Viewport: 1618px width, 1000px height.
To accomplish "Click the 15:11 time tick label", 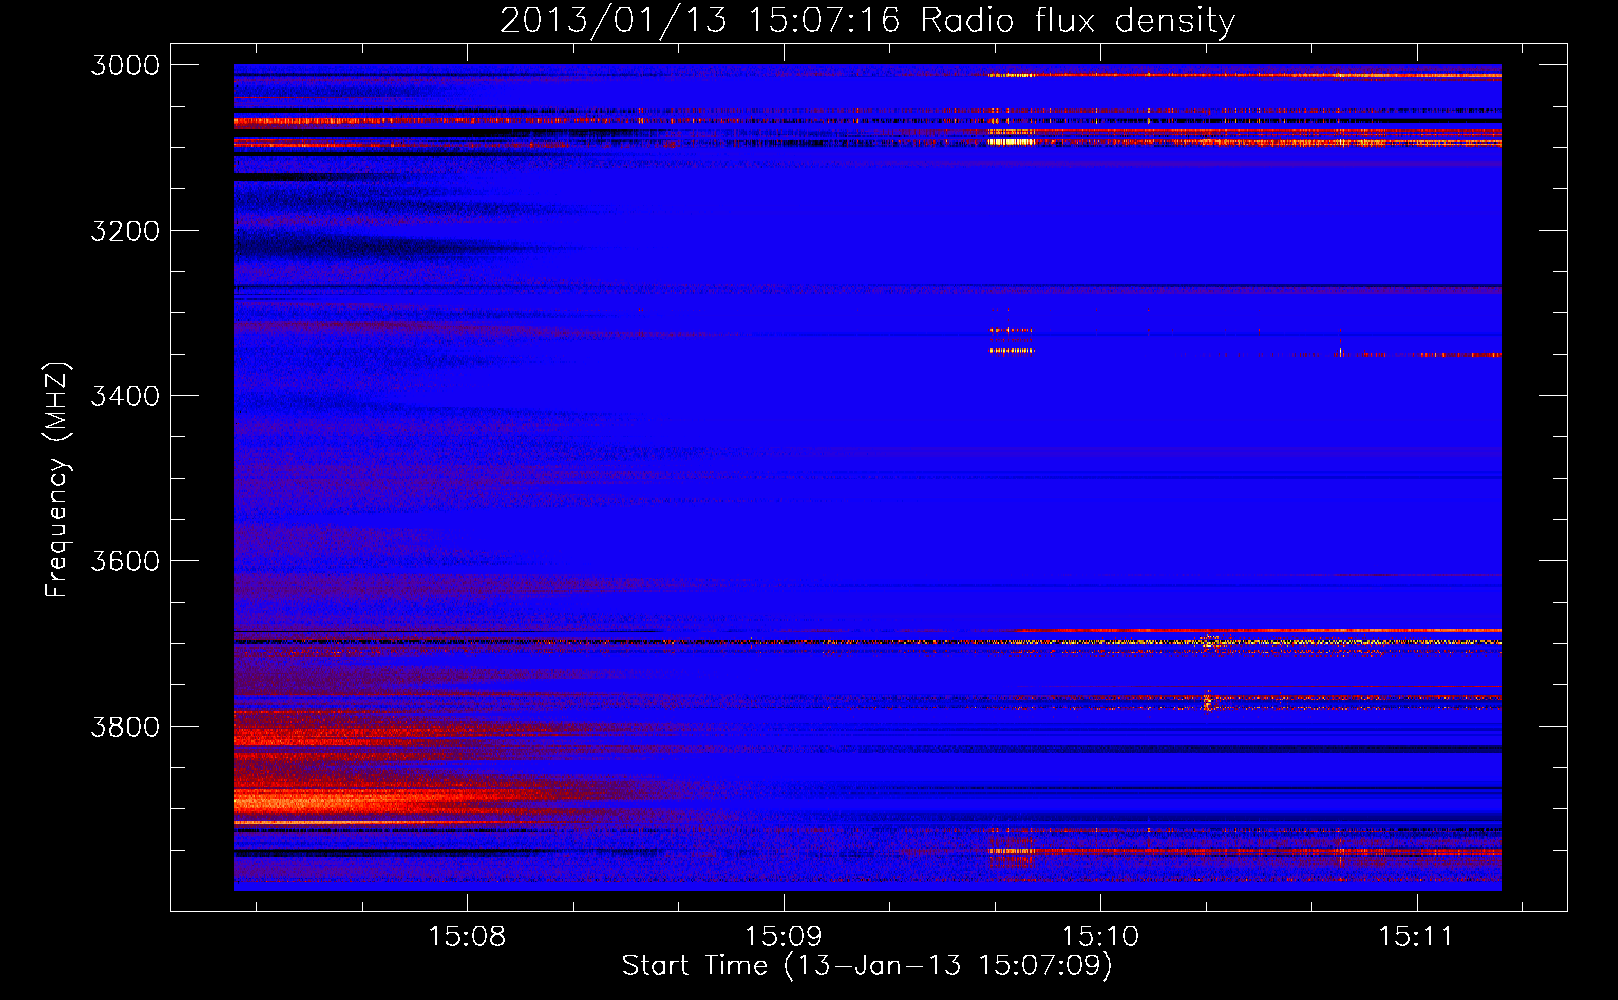I will (1416, 936).
